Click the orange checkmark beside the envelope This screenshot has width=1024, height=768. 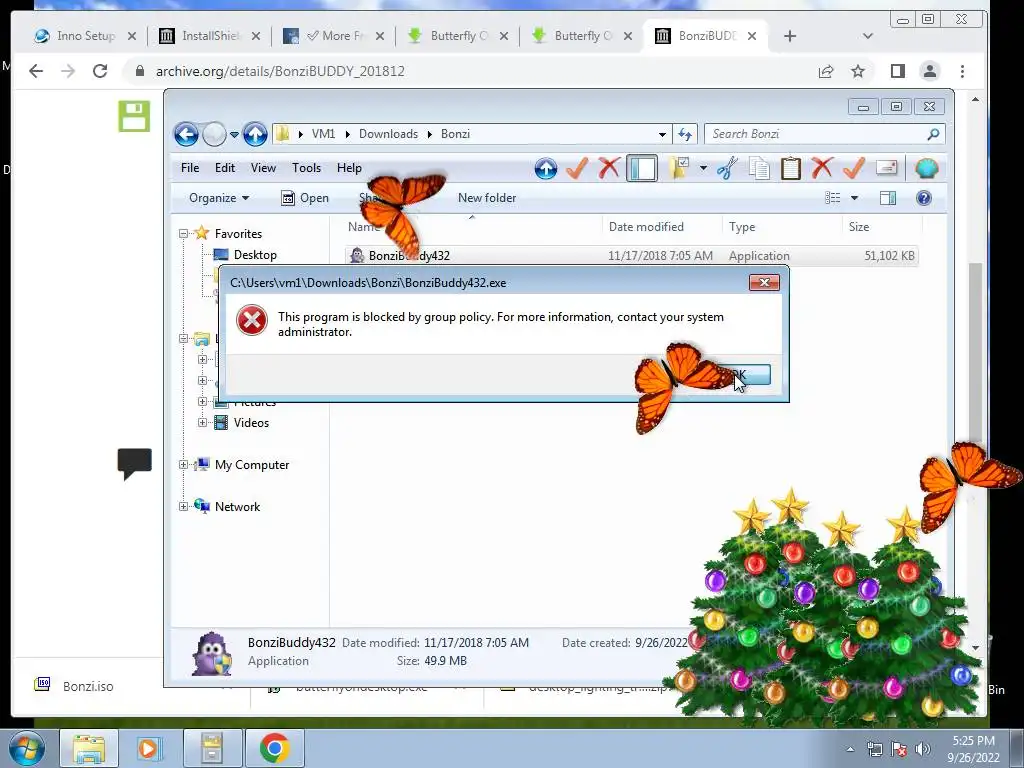[x=854, y=168]
